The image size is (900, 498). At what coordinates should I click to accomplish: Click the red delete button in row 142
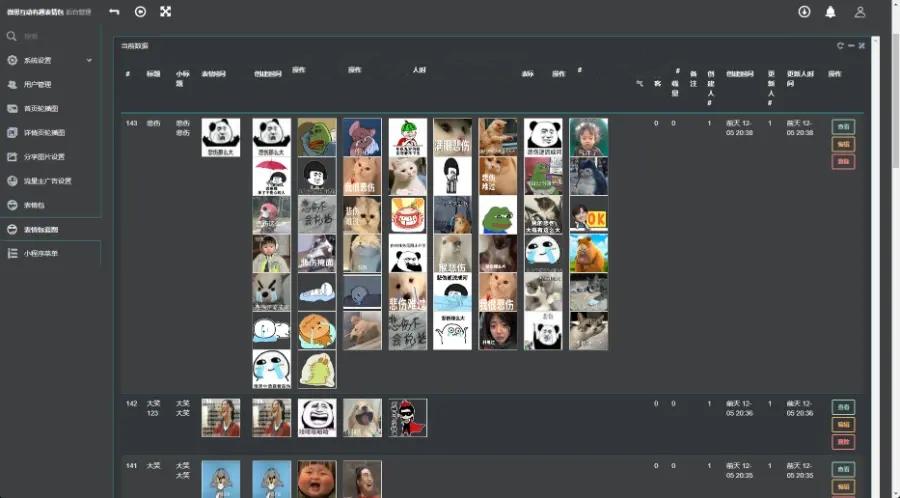pyautogui.click(x=843, y=442)
